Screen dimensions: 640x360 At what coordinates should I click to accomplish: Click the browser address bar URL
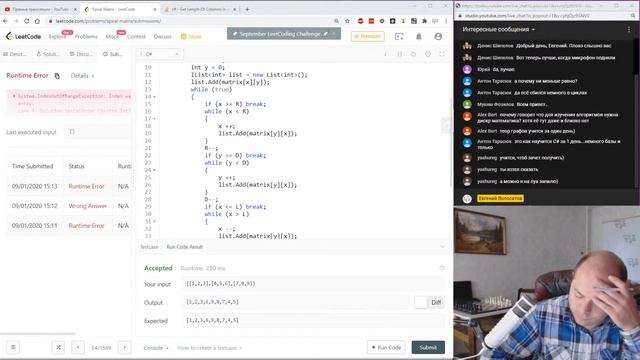[x=108, y=21]
